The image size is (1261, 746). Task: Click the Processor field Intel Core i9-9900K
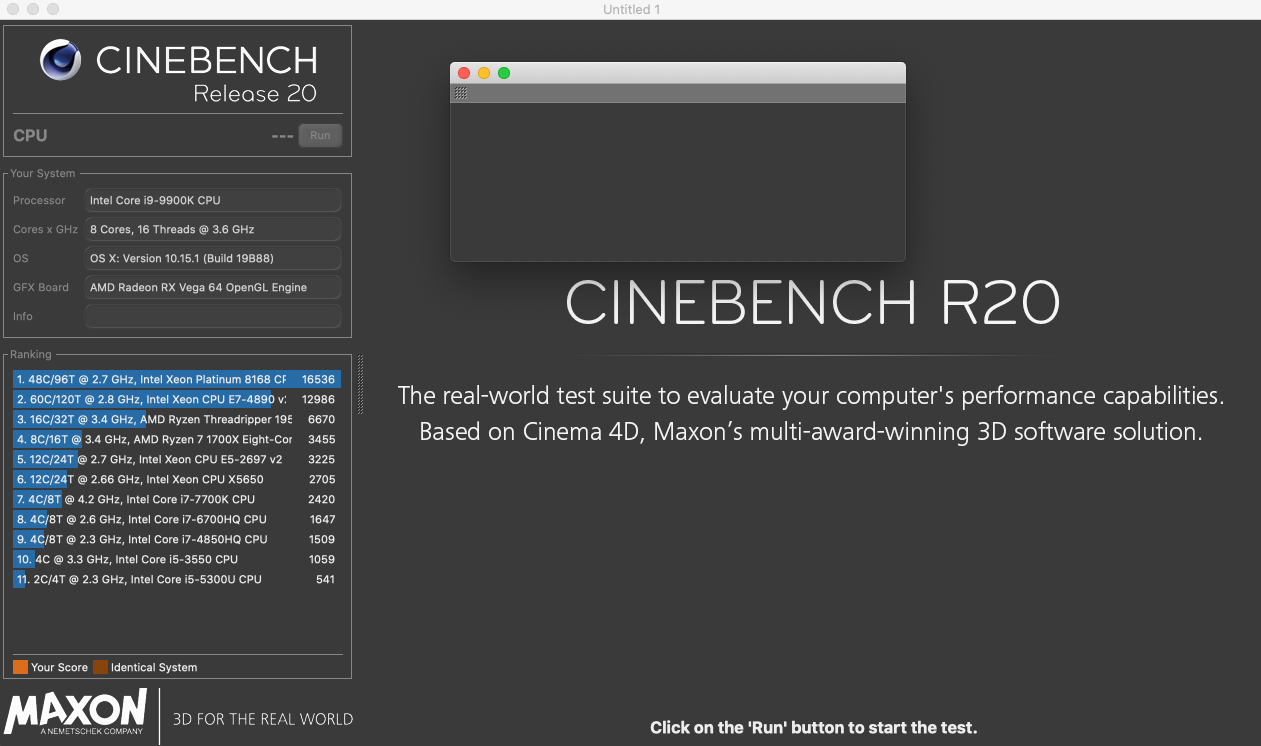(x=213, y=200)
